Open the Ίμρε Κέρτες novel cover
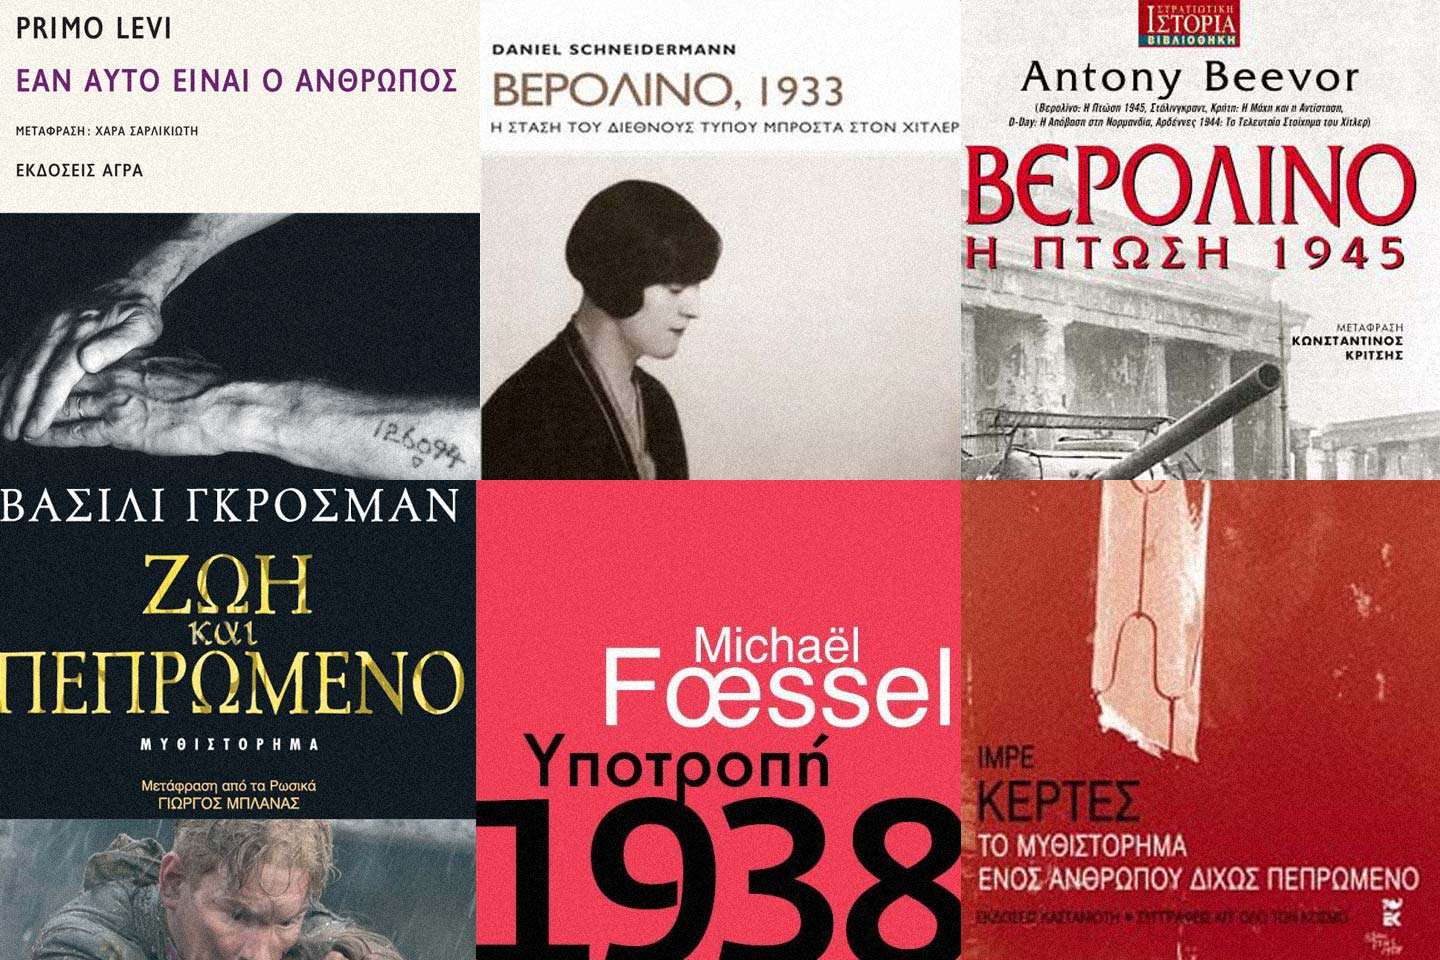 1200,720
